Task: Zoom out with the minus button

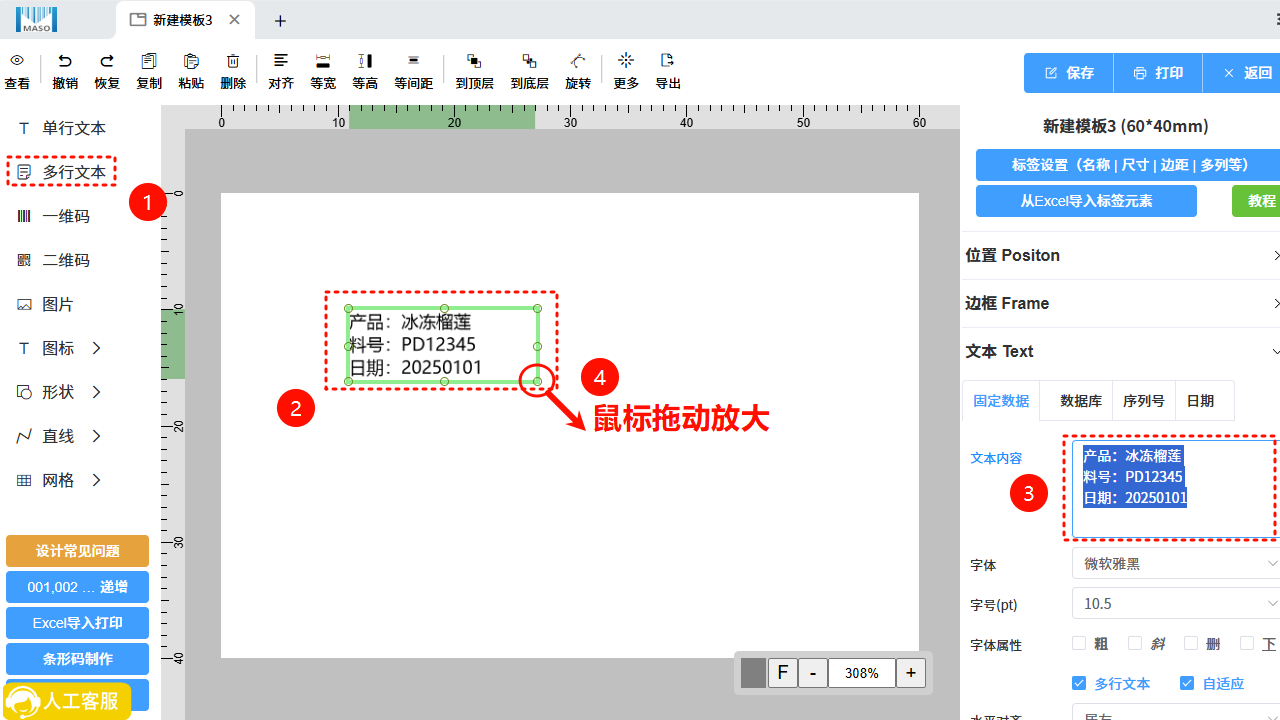Action: pos(813,673)
